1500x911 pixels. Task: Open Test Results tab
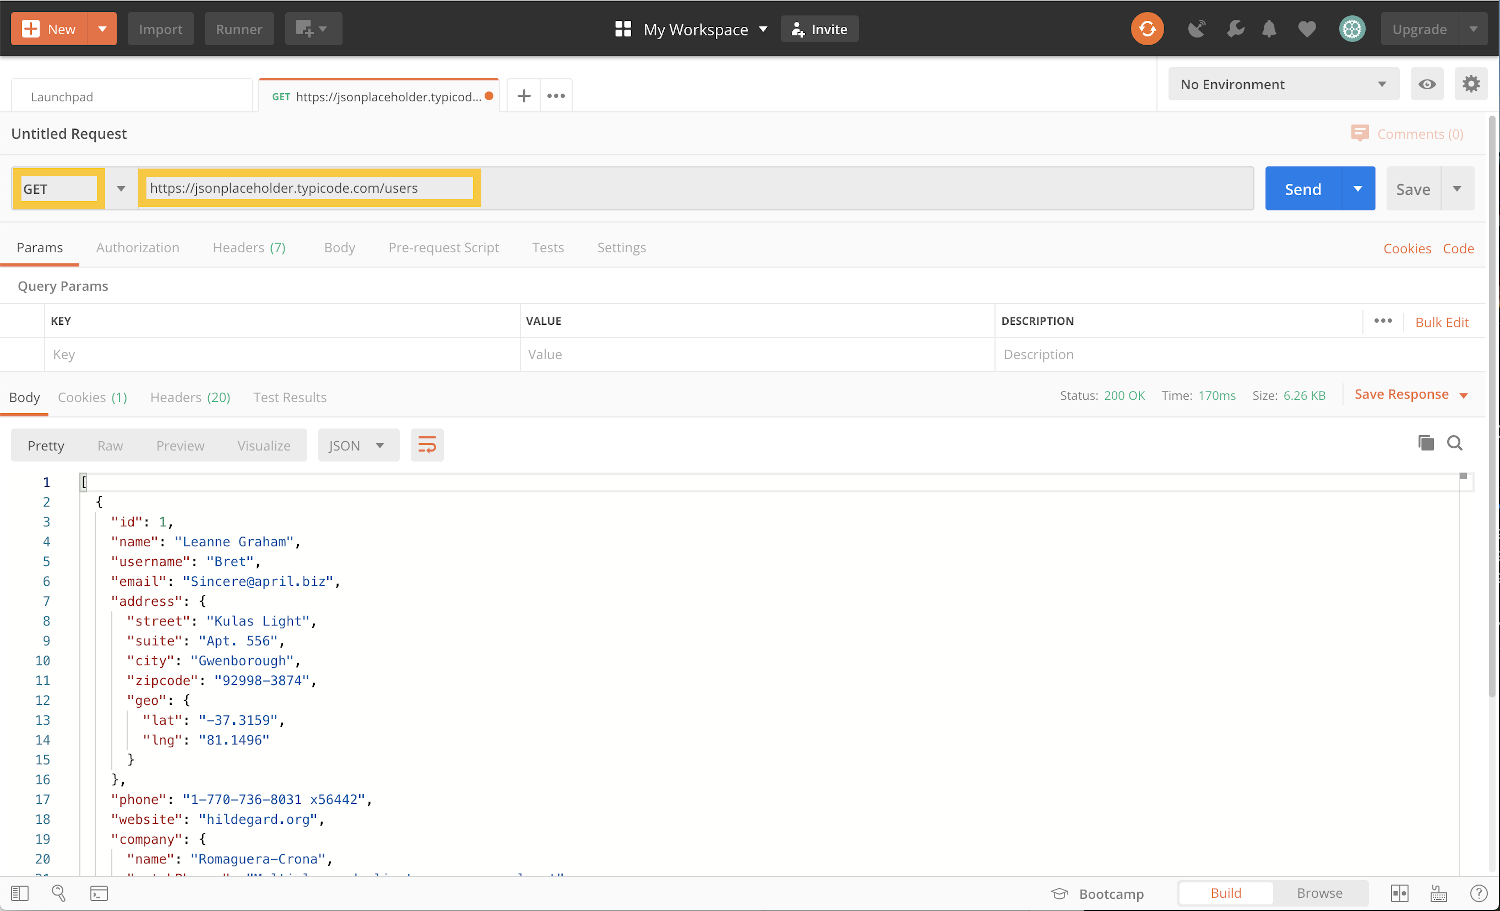[290, 397]
